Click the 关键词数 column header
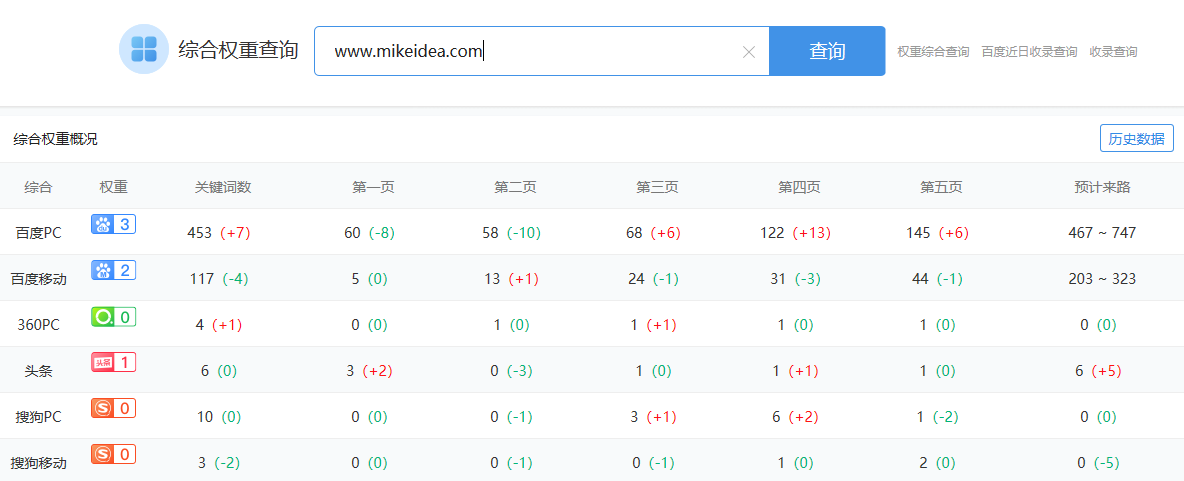 point(223,187)
